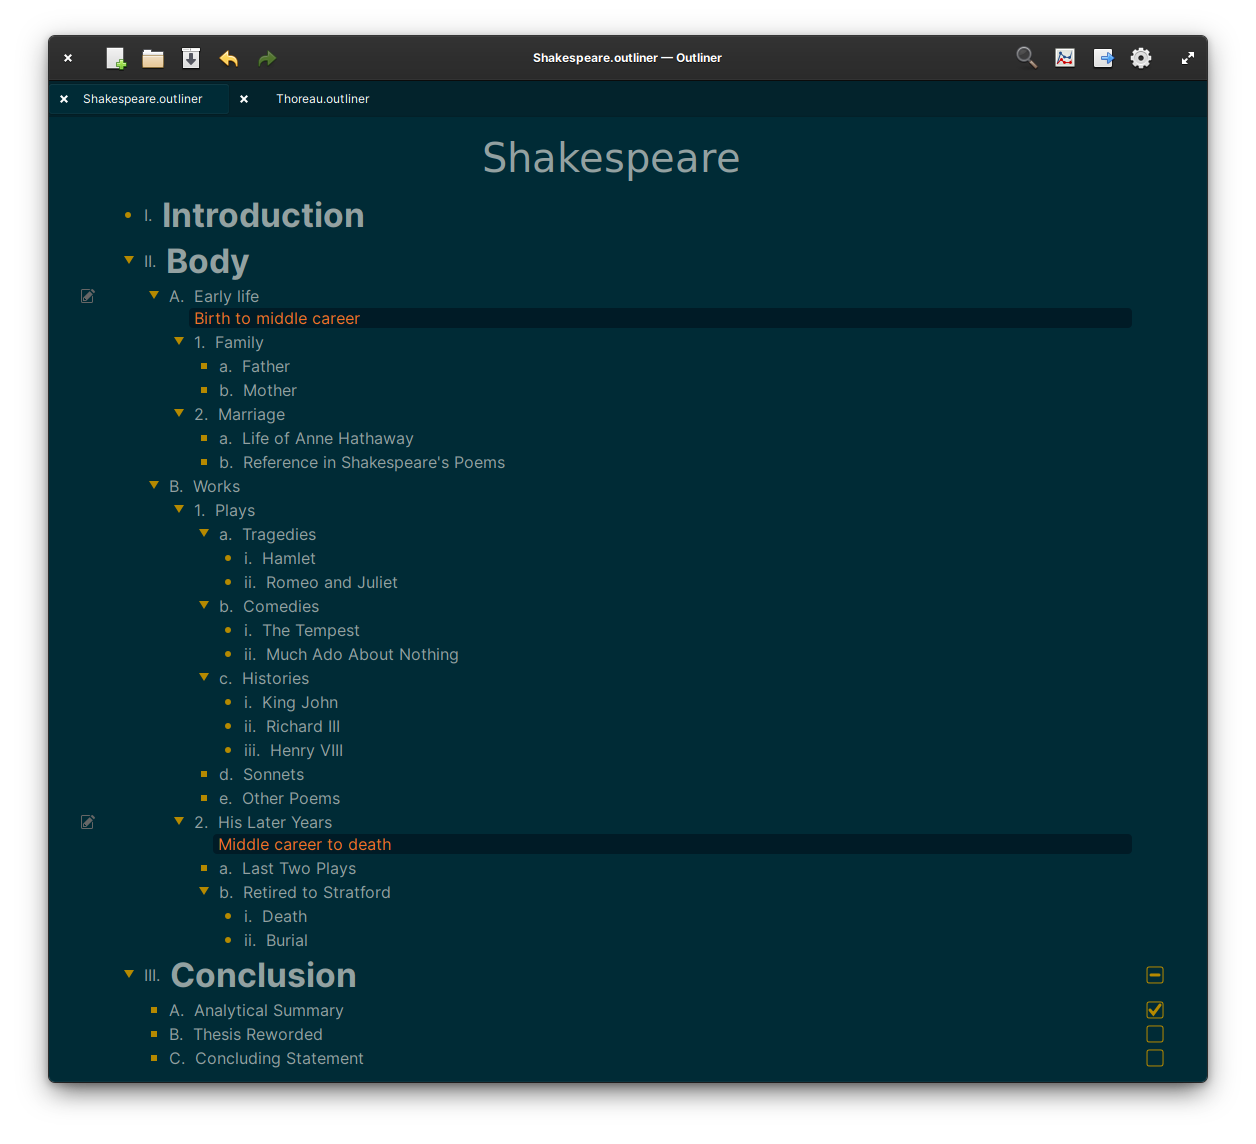
Task: Select the Concluding Statement item
Action: click(279, 1059)
